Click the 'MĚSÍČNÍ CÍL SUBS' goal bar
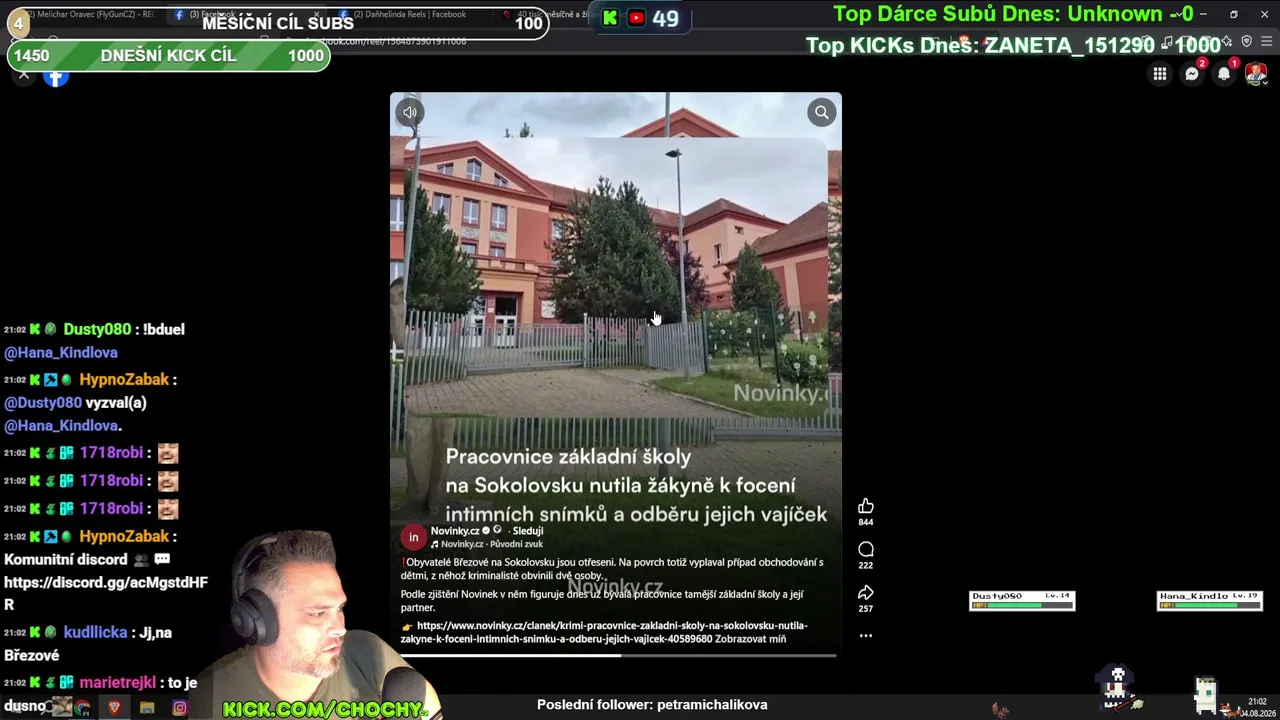 coord(279,23)
